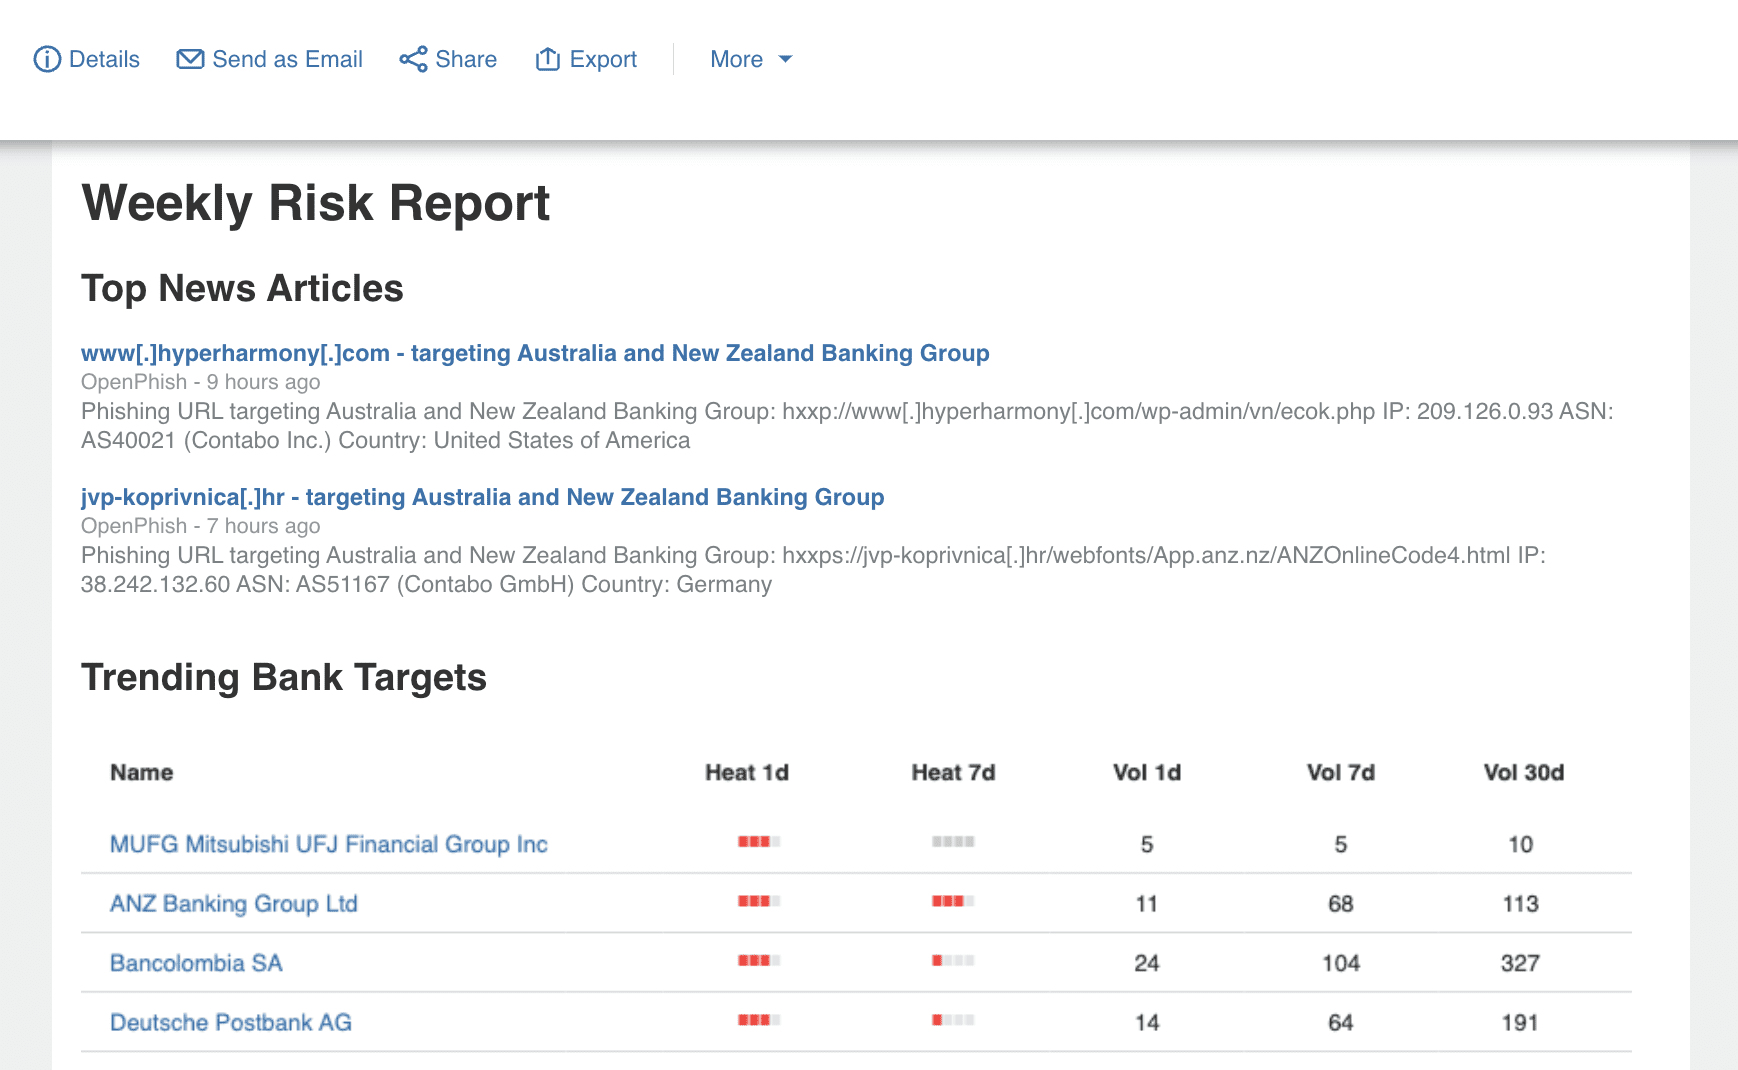Open Bancolombia SA link
The image size is (1738, 1070).
click(196, 963)
